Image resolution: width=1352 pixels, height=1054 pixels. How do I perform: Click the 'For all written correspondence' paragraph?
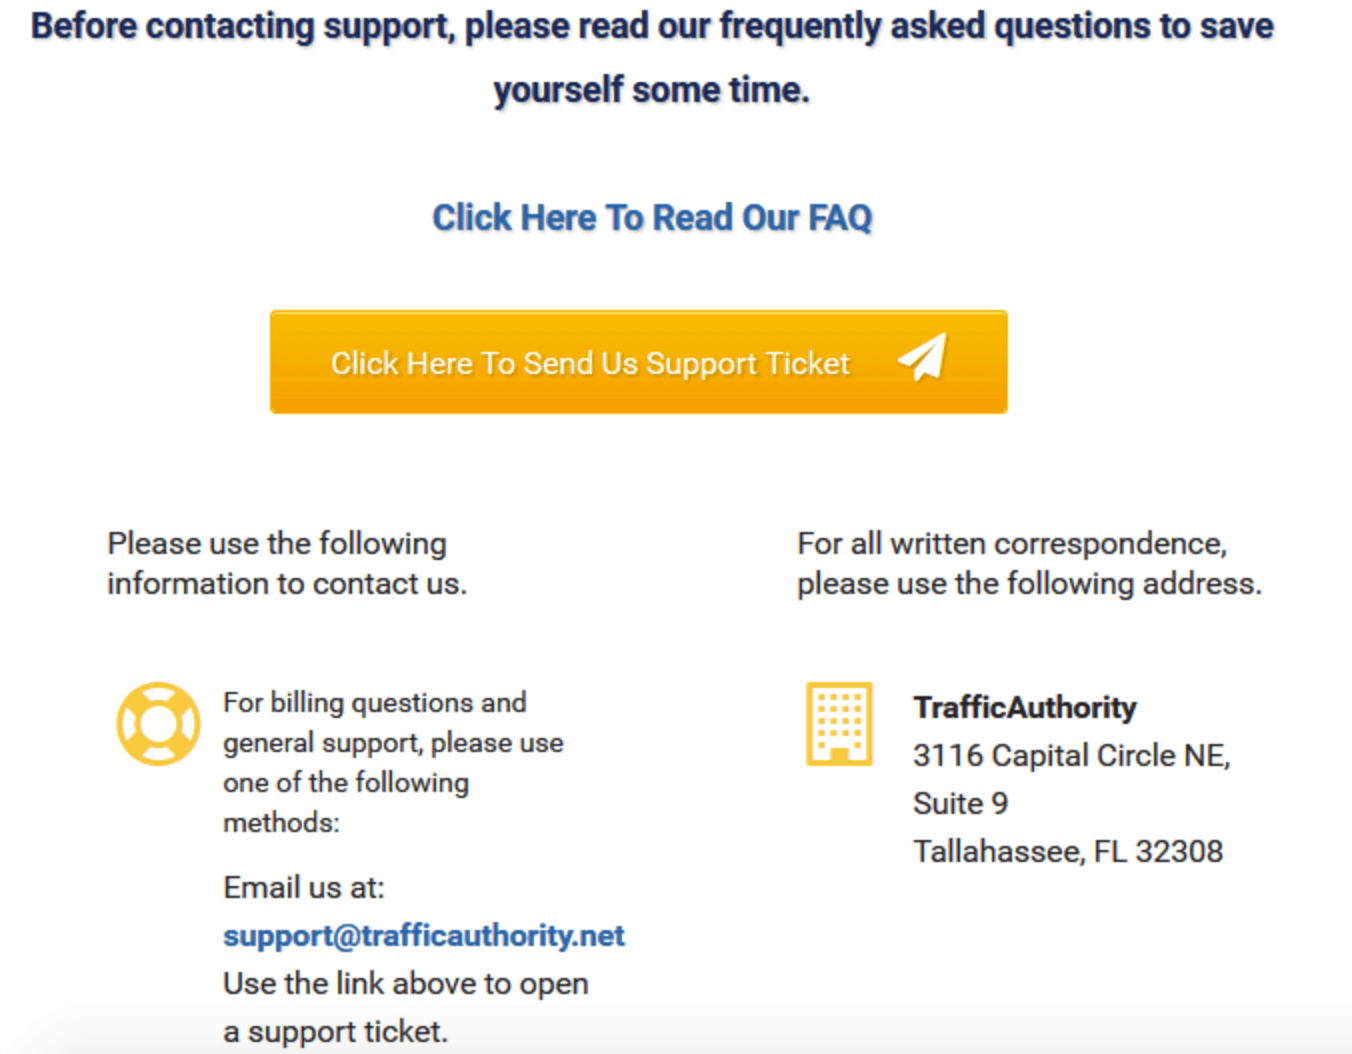point(1029,563)
